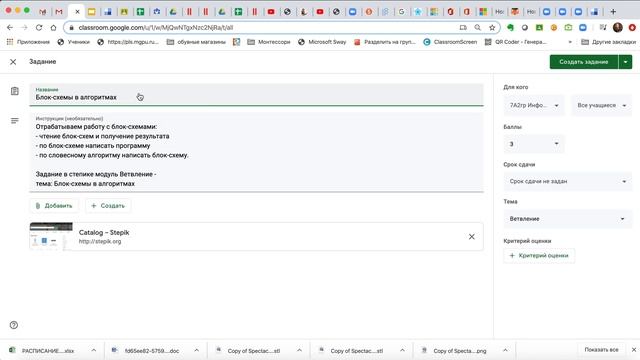Viewport: 640px width, 360px height.
Task: Close the current active browser tab
Action: click(x=77, y=11)
